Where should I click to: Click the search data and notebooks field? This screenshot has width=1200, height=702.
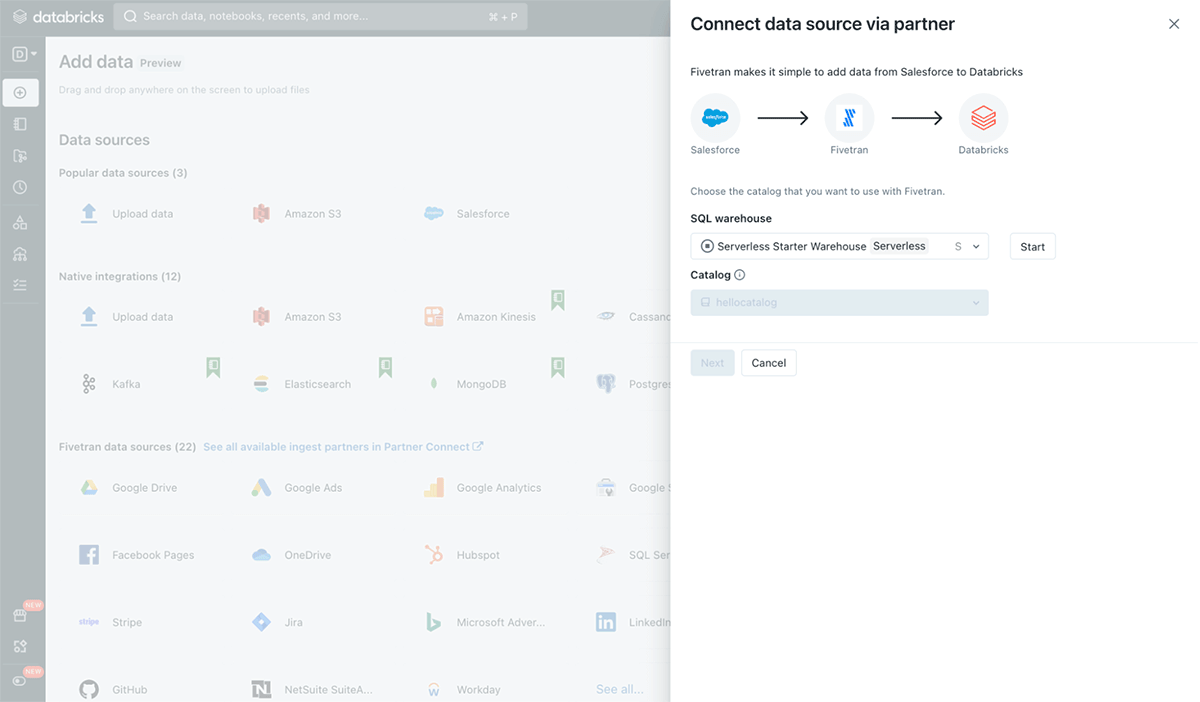click(320, 17)
